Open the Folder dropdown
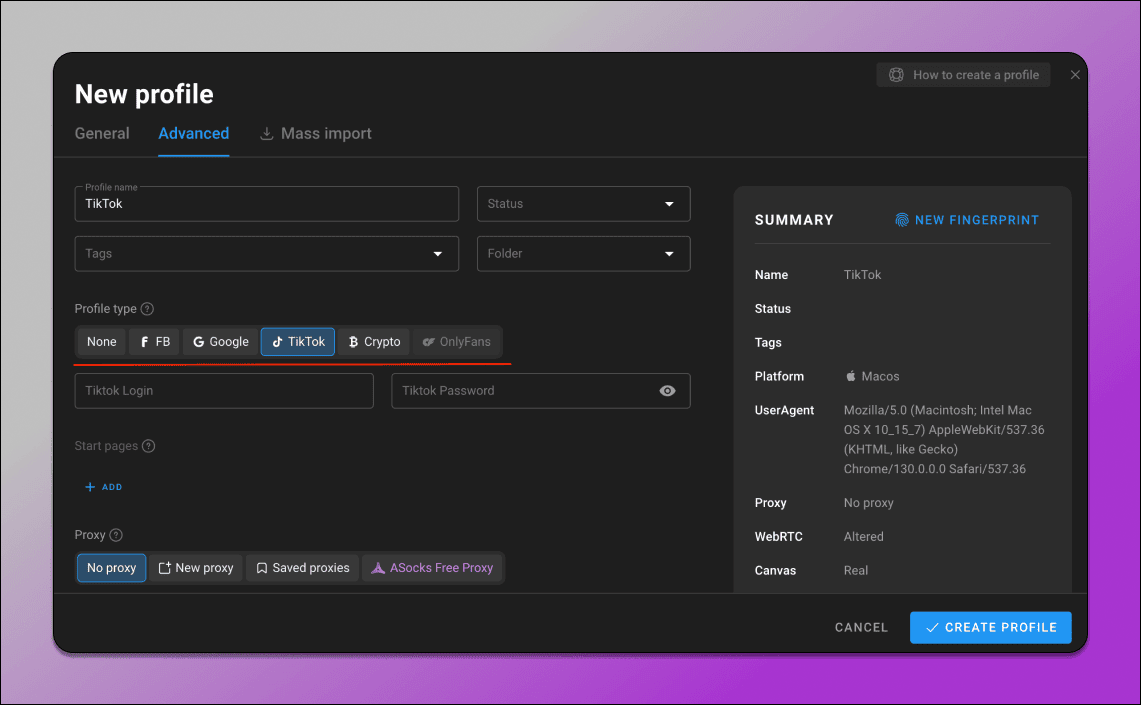 point(583,253)
